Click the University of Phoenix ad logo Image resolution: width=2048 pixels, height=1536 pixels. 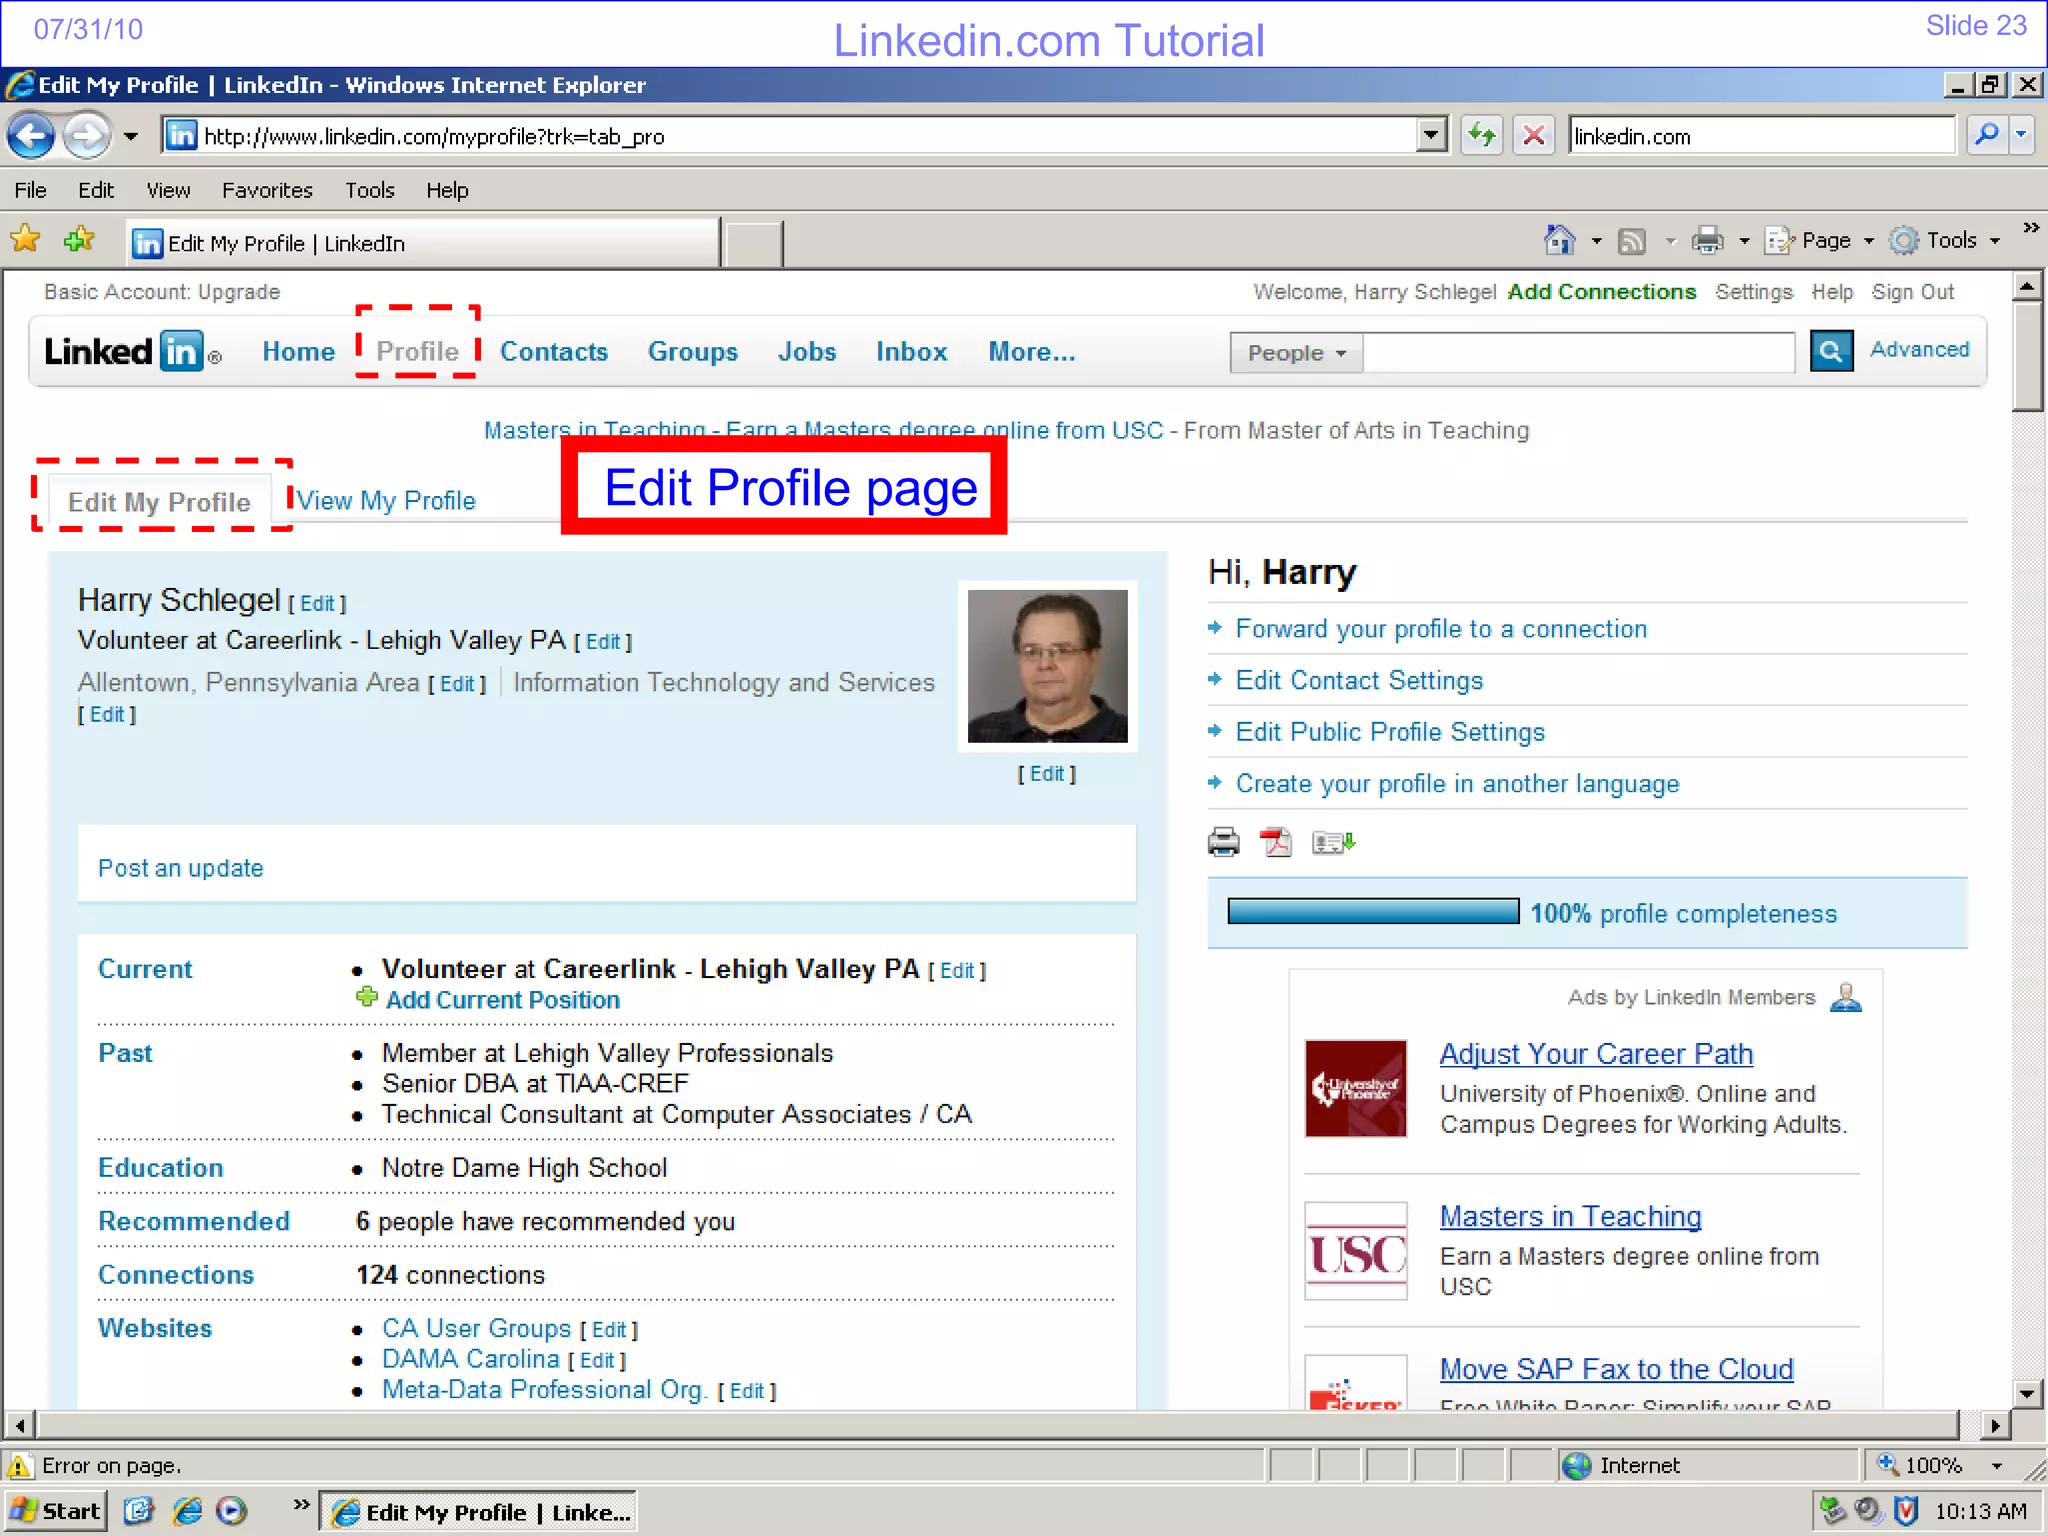click(x=1355, y=1088)
